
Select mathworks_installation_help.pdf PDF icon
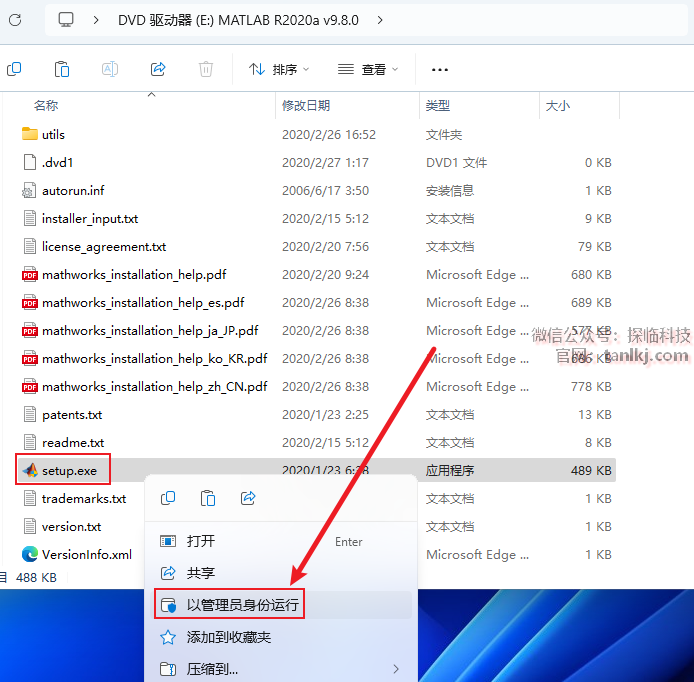(x=30, y=274)
